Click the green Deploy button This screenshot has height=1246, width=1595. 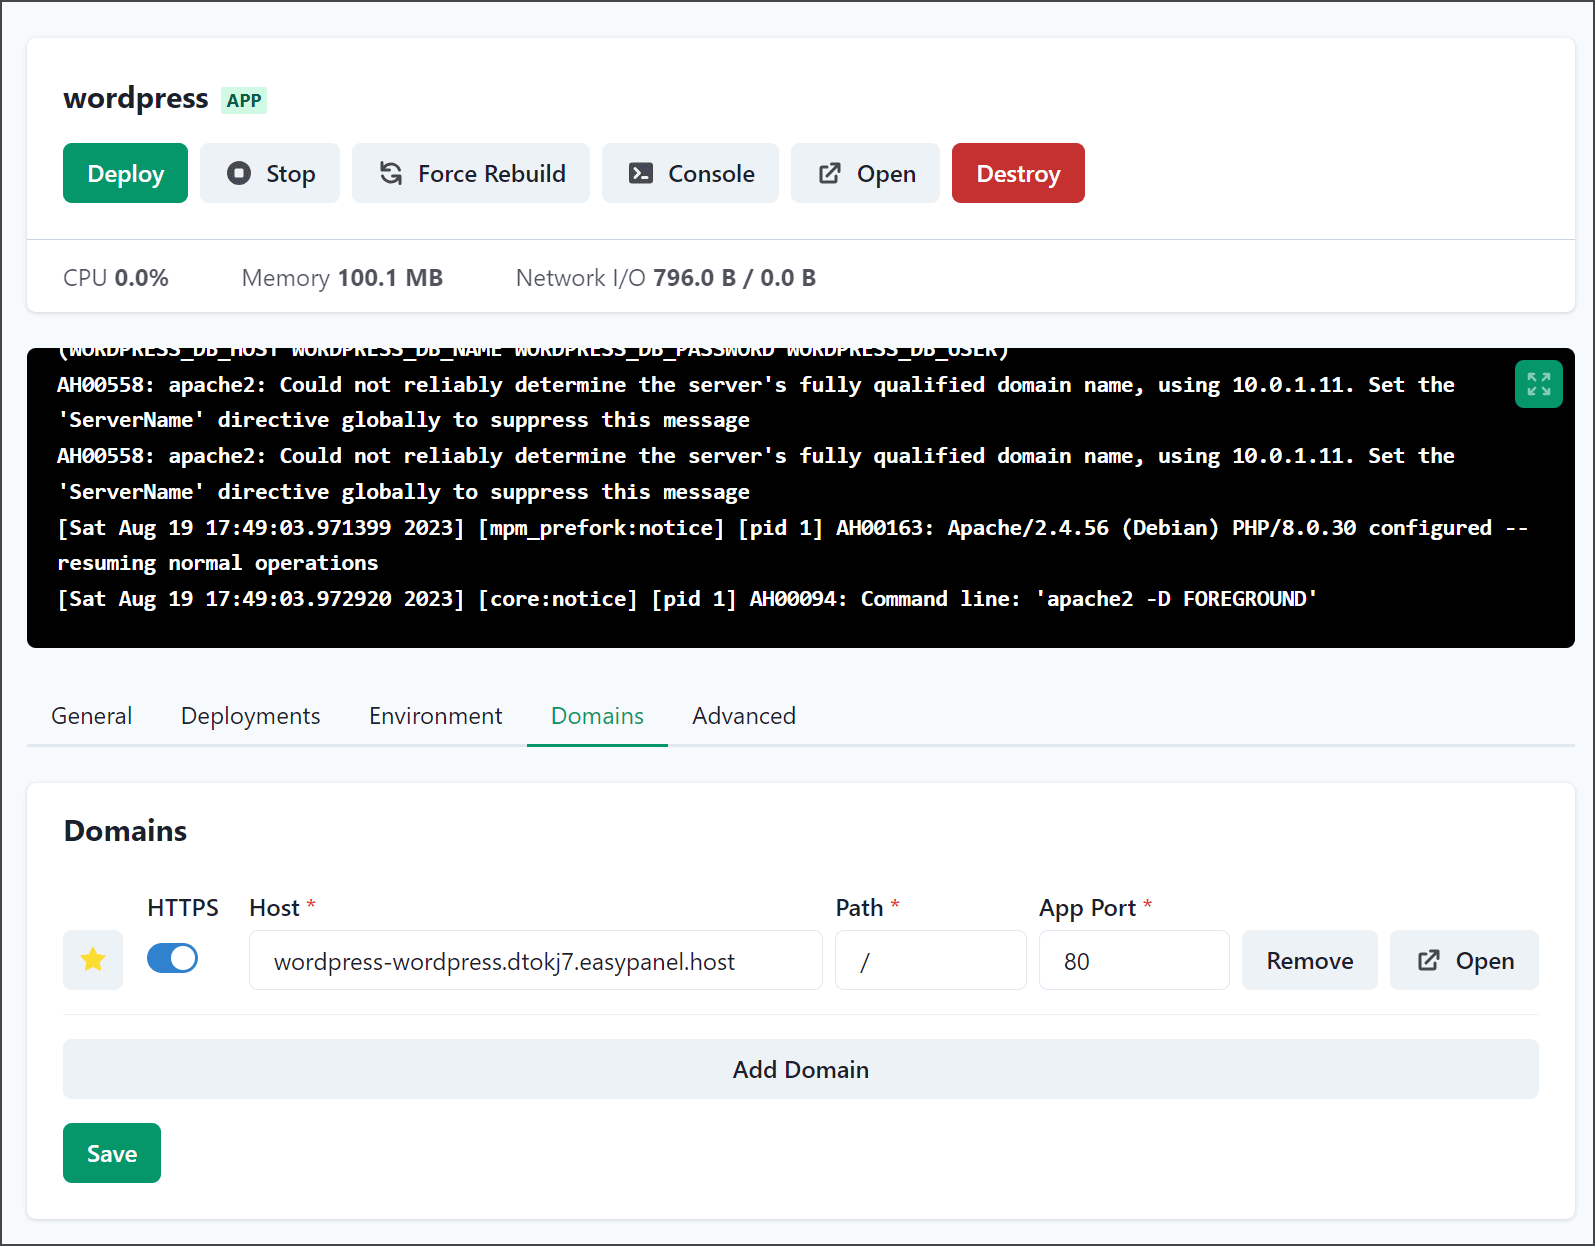coord(125,173)
